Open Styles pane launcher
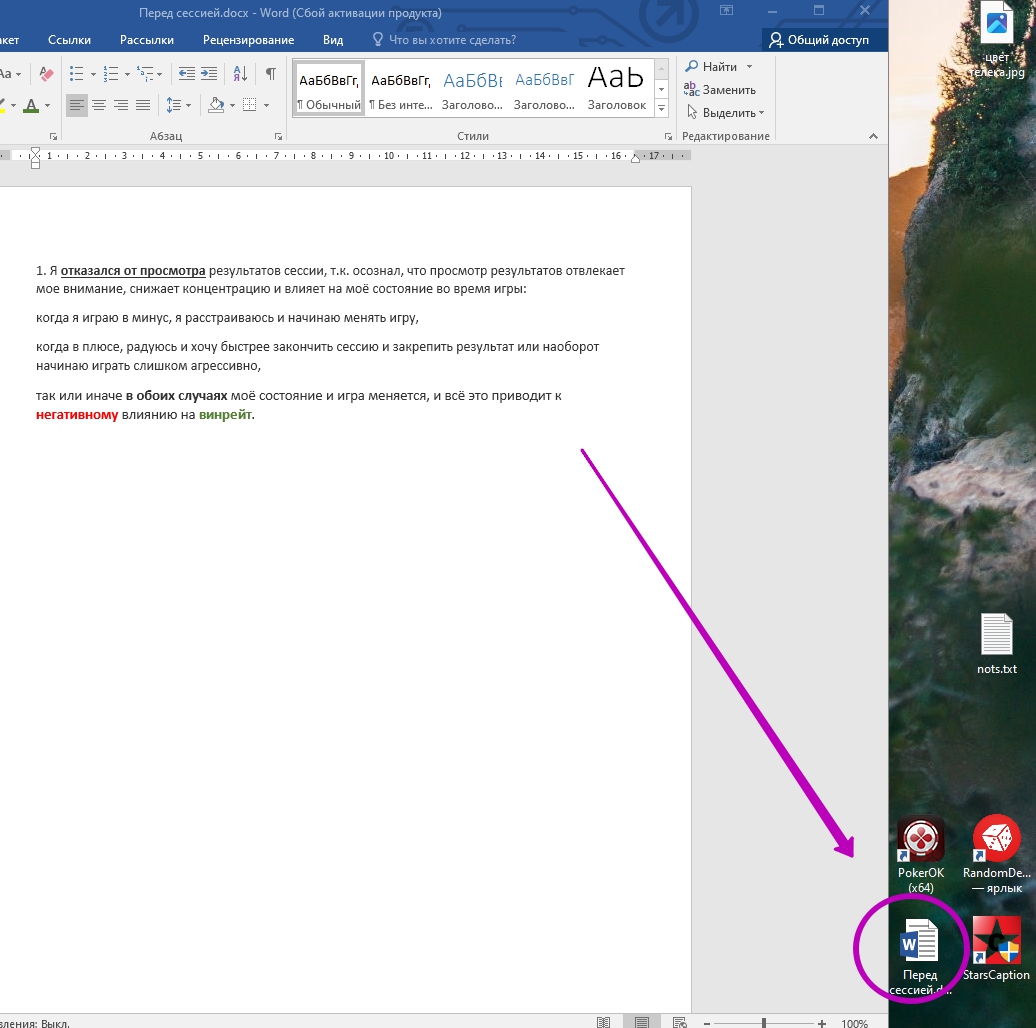 [x=668, y=136]
